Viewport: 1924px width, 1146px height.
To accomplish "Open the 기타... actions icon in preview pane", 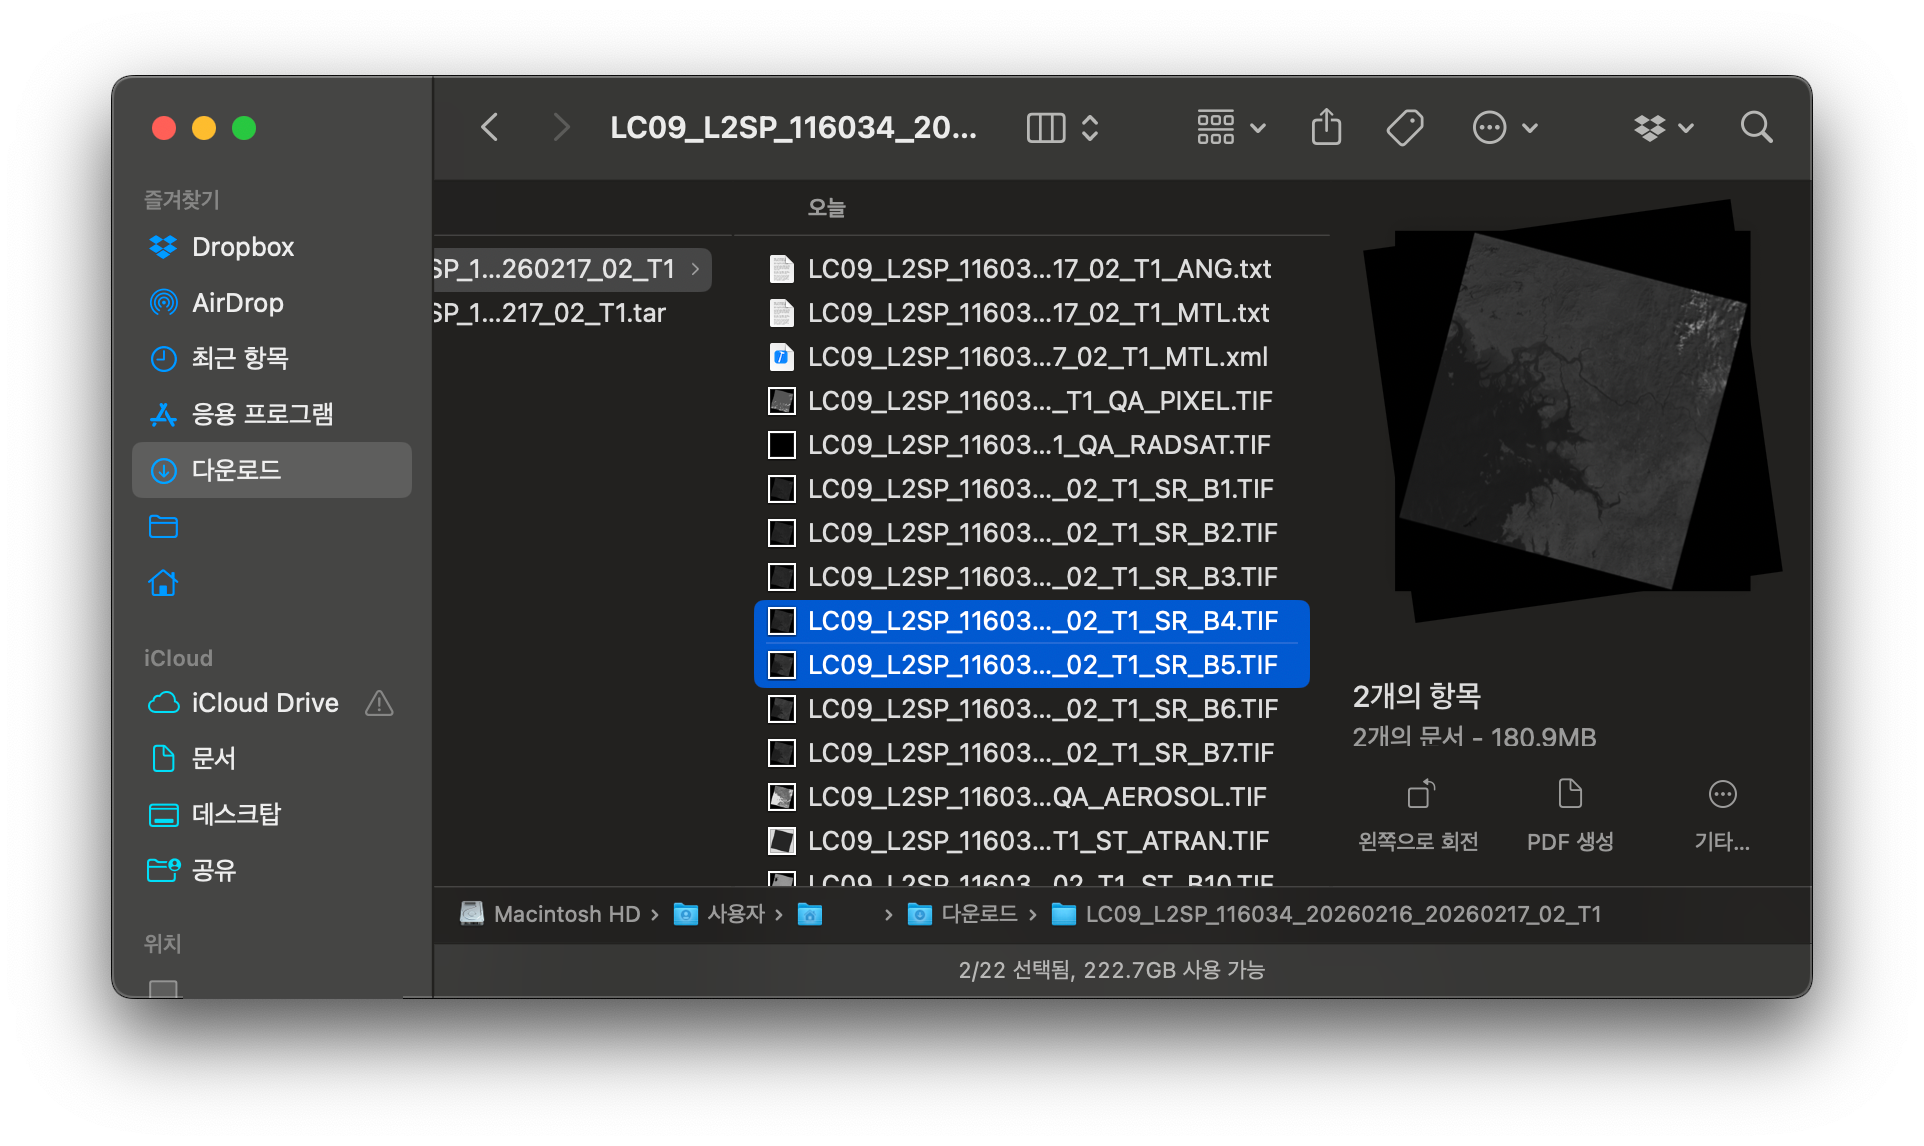I will [x=1723, y=812].
